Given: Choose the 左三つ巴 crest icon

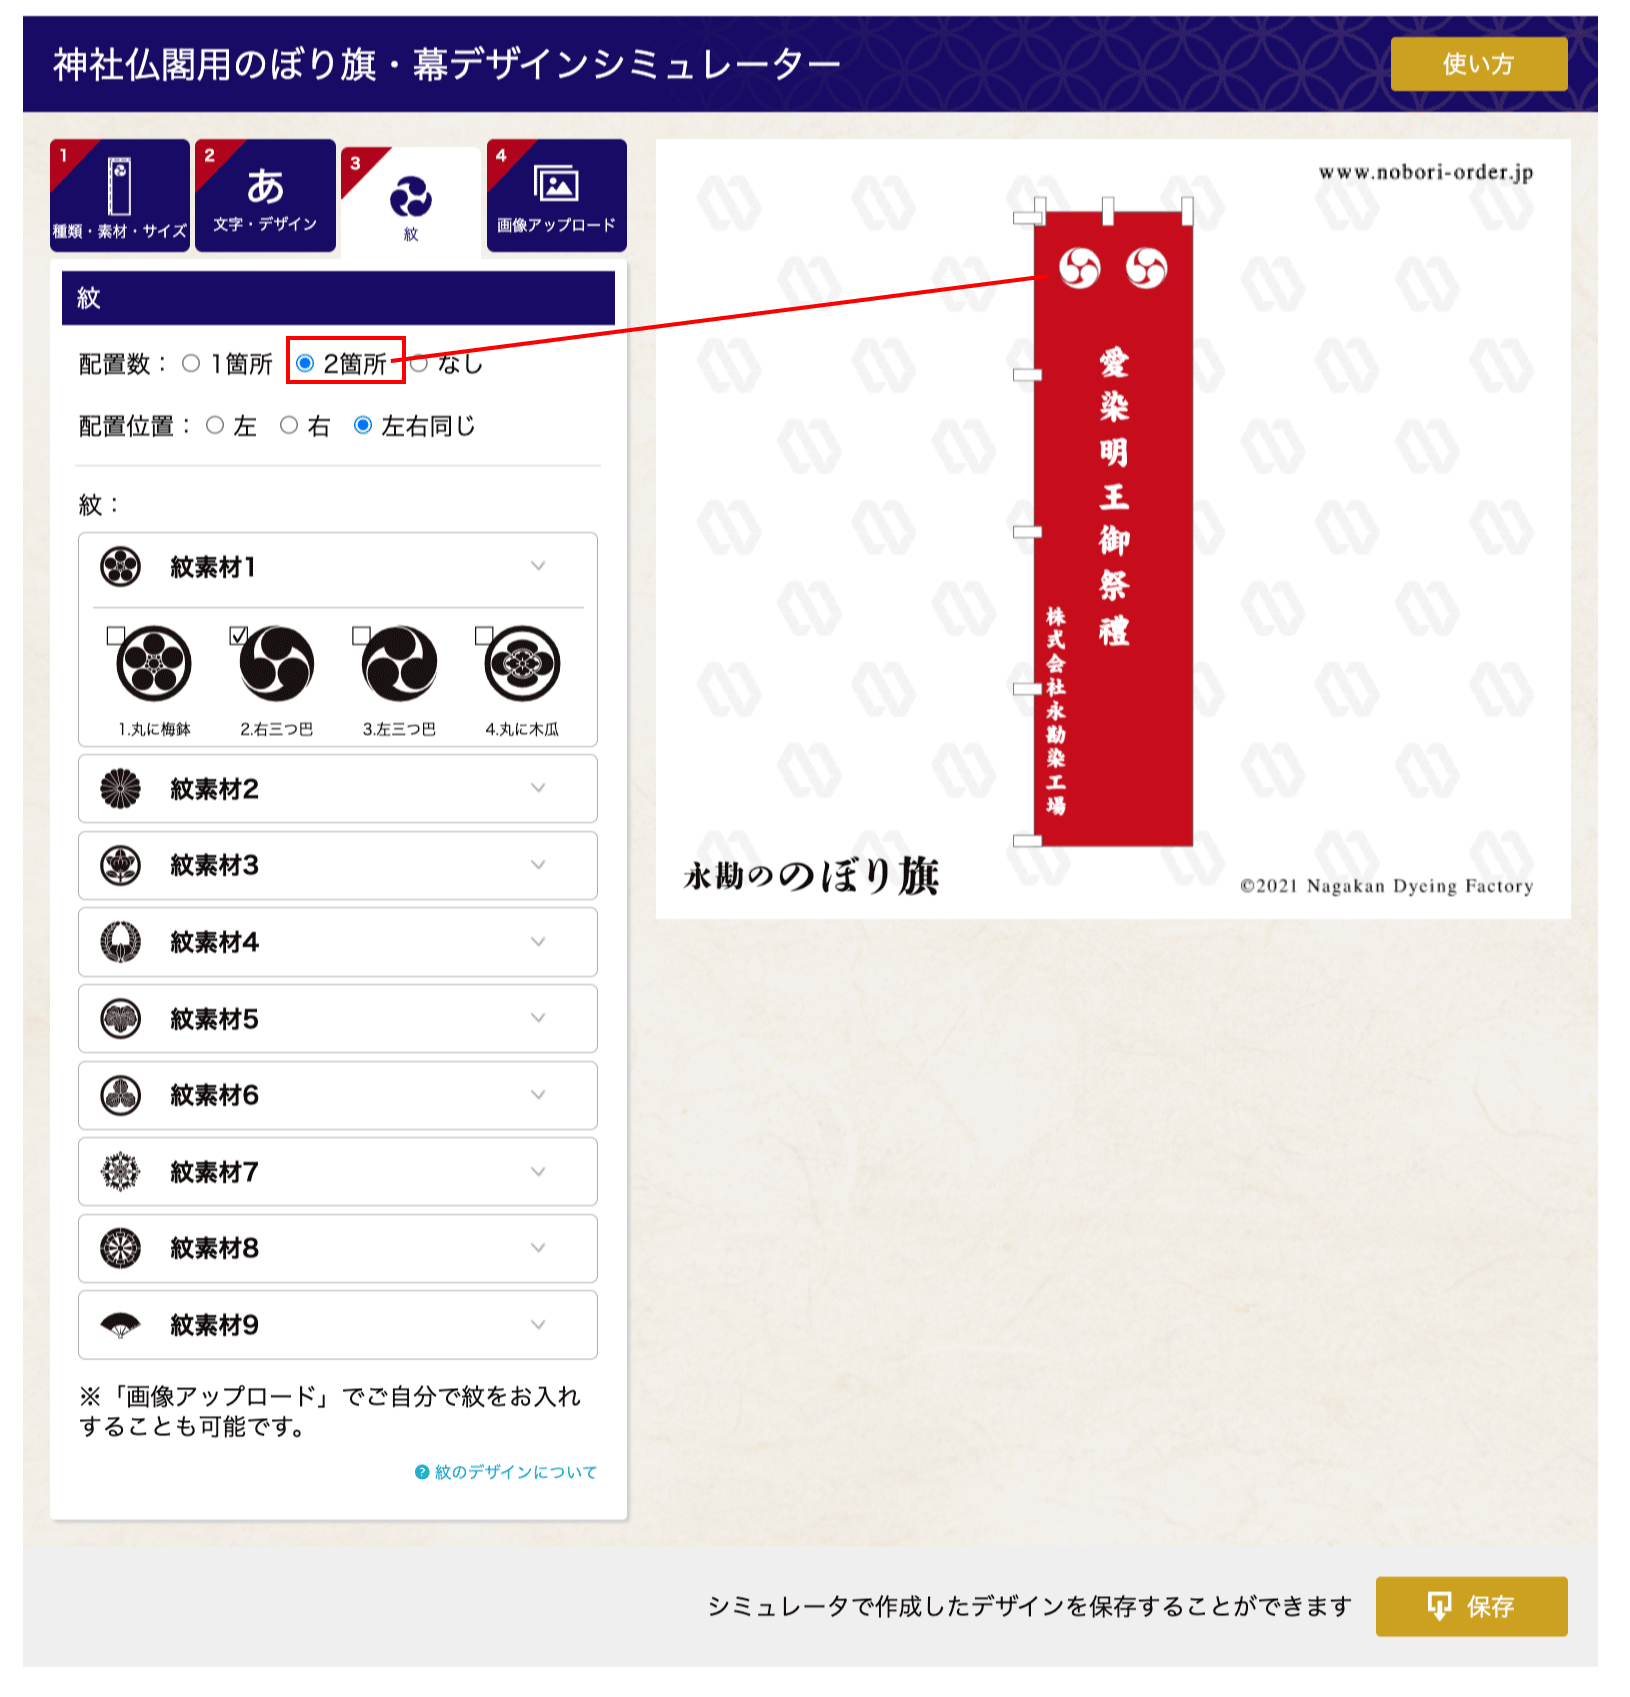Looking at the screenshot, I should point(399,664).
